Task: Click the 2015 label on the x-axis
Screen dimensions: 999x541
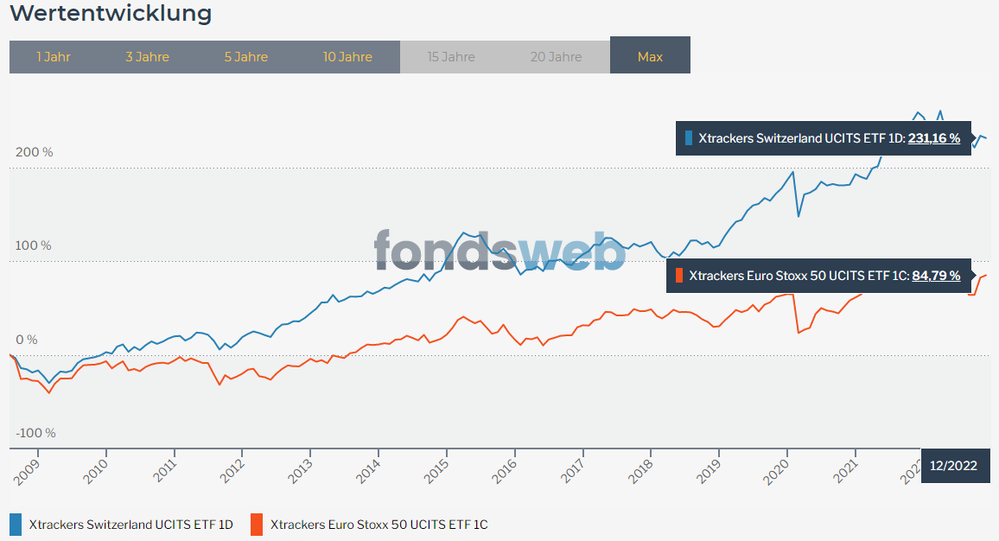Action: point(439,470)
